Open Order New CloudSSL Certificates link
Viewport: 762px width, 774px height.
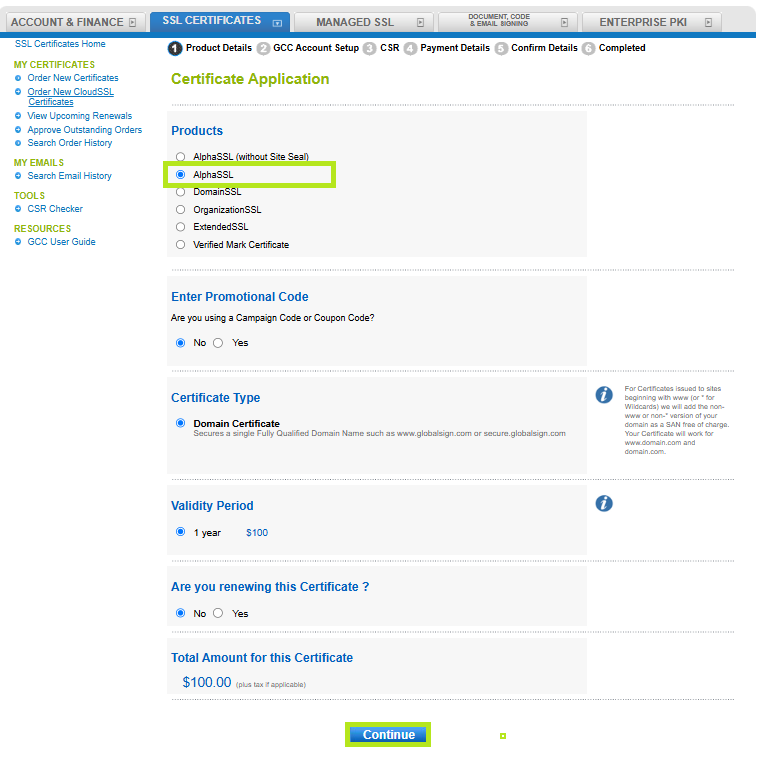[x=71, y=97]
